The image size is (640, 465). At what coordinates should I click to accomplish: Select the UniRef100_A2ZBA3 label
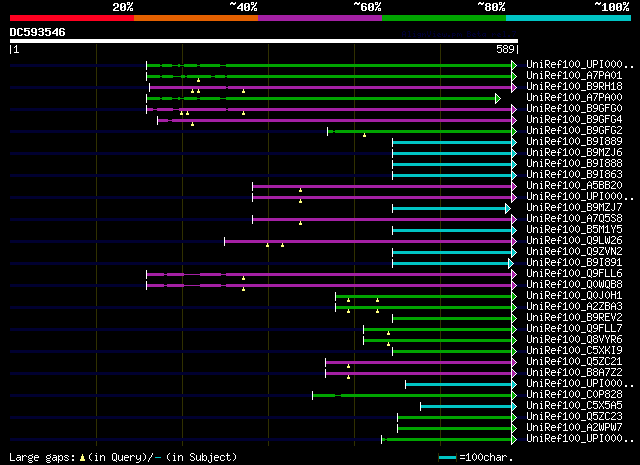(x=574, y=307)
